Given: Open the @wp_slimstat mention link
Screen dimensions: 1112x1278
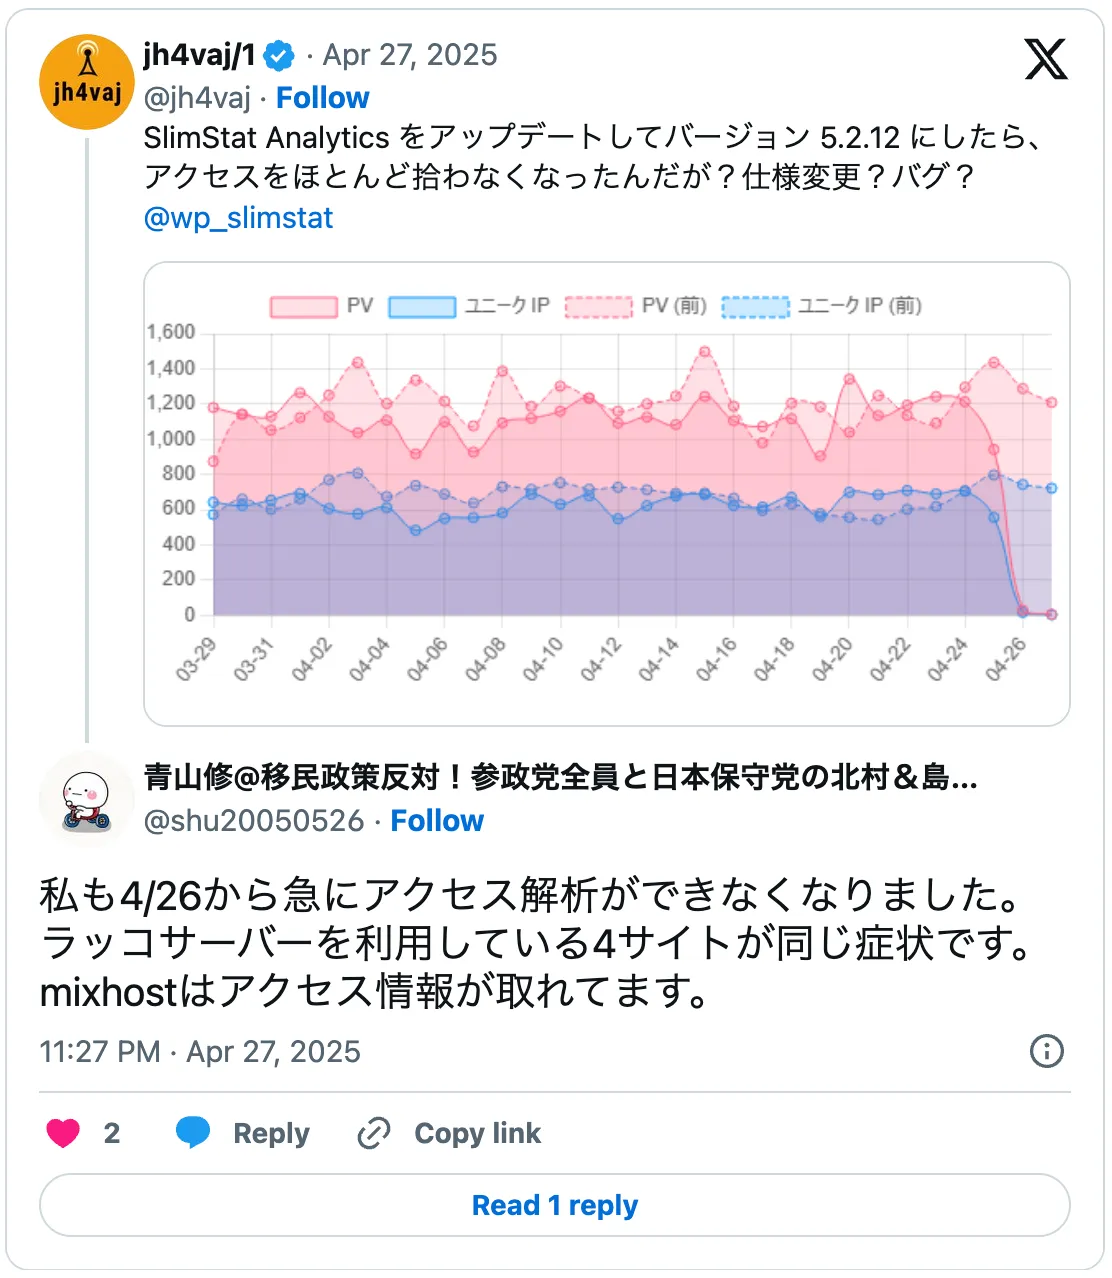Looking at the screenshot, I should click(240, 218).
